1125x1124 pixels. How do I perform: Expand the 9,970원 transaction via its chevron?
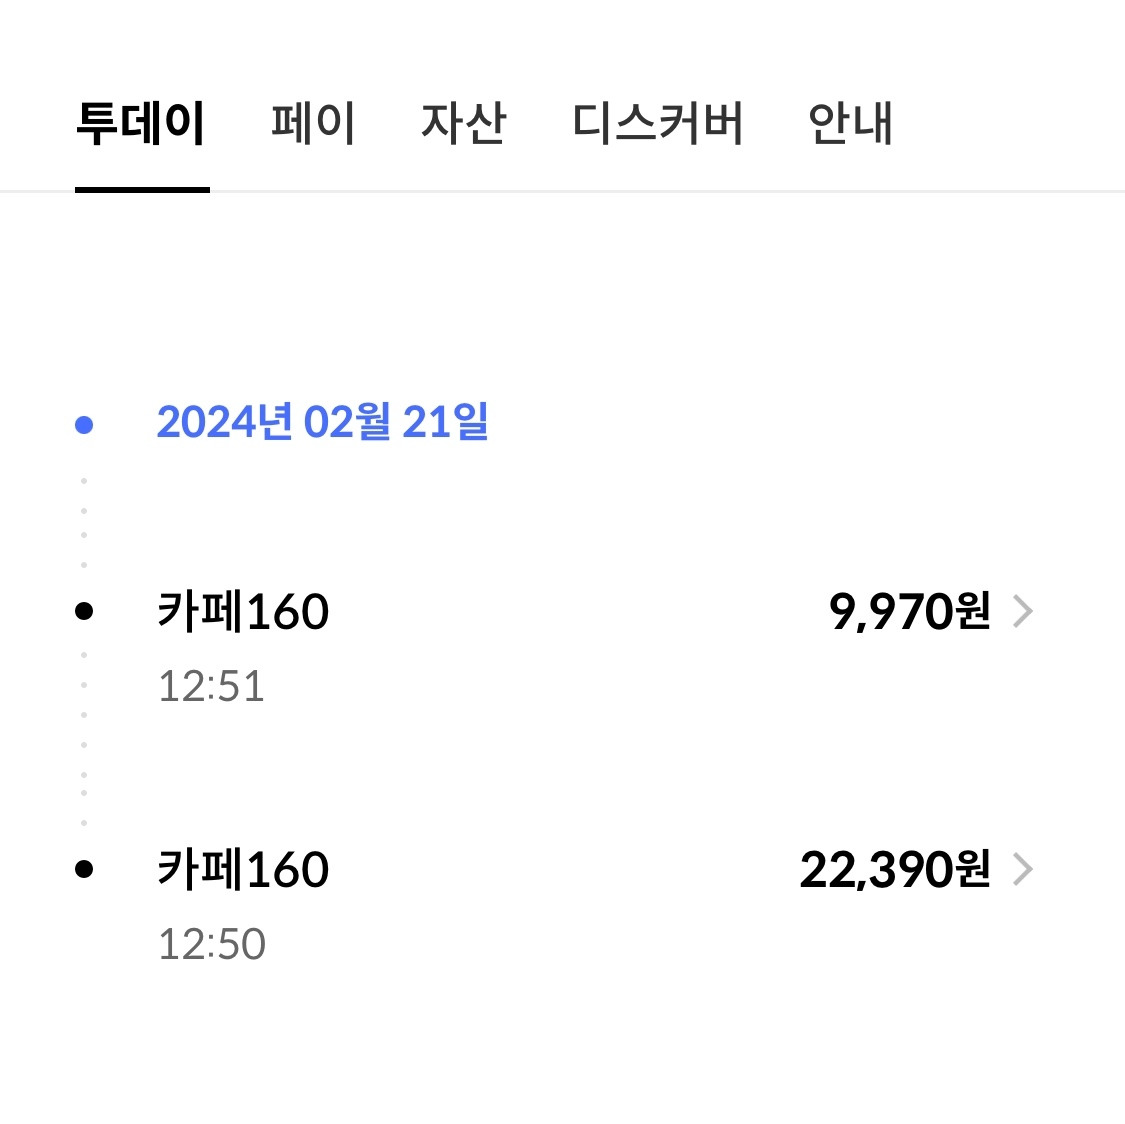point(1022,611)
